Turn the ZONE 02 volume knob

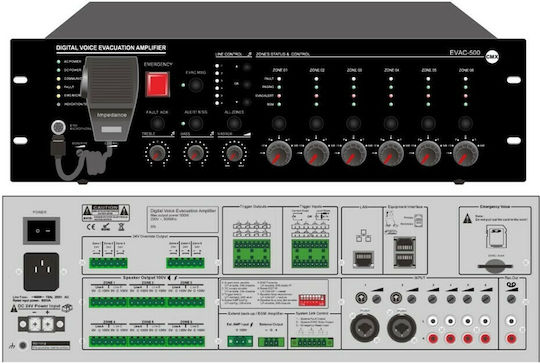coord(316,153)
